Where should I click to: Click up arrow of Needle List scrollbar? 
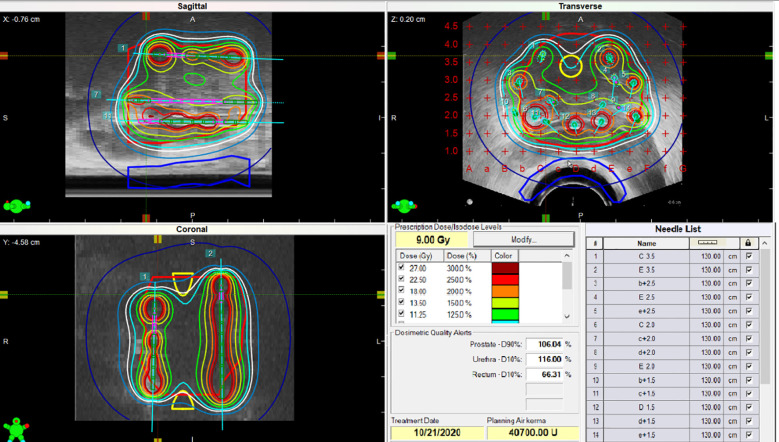pyautogui.click(x=765, y=243)
